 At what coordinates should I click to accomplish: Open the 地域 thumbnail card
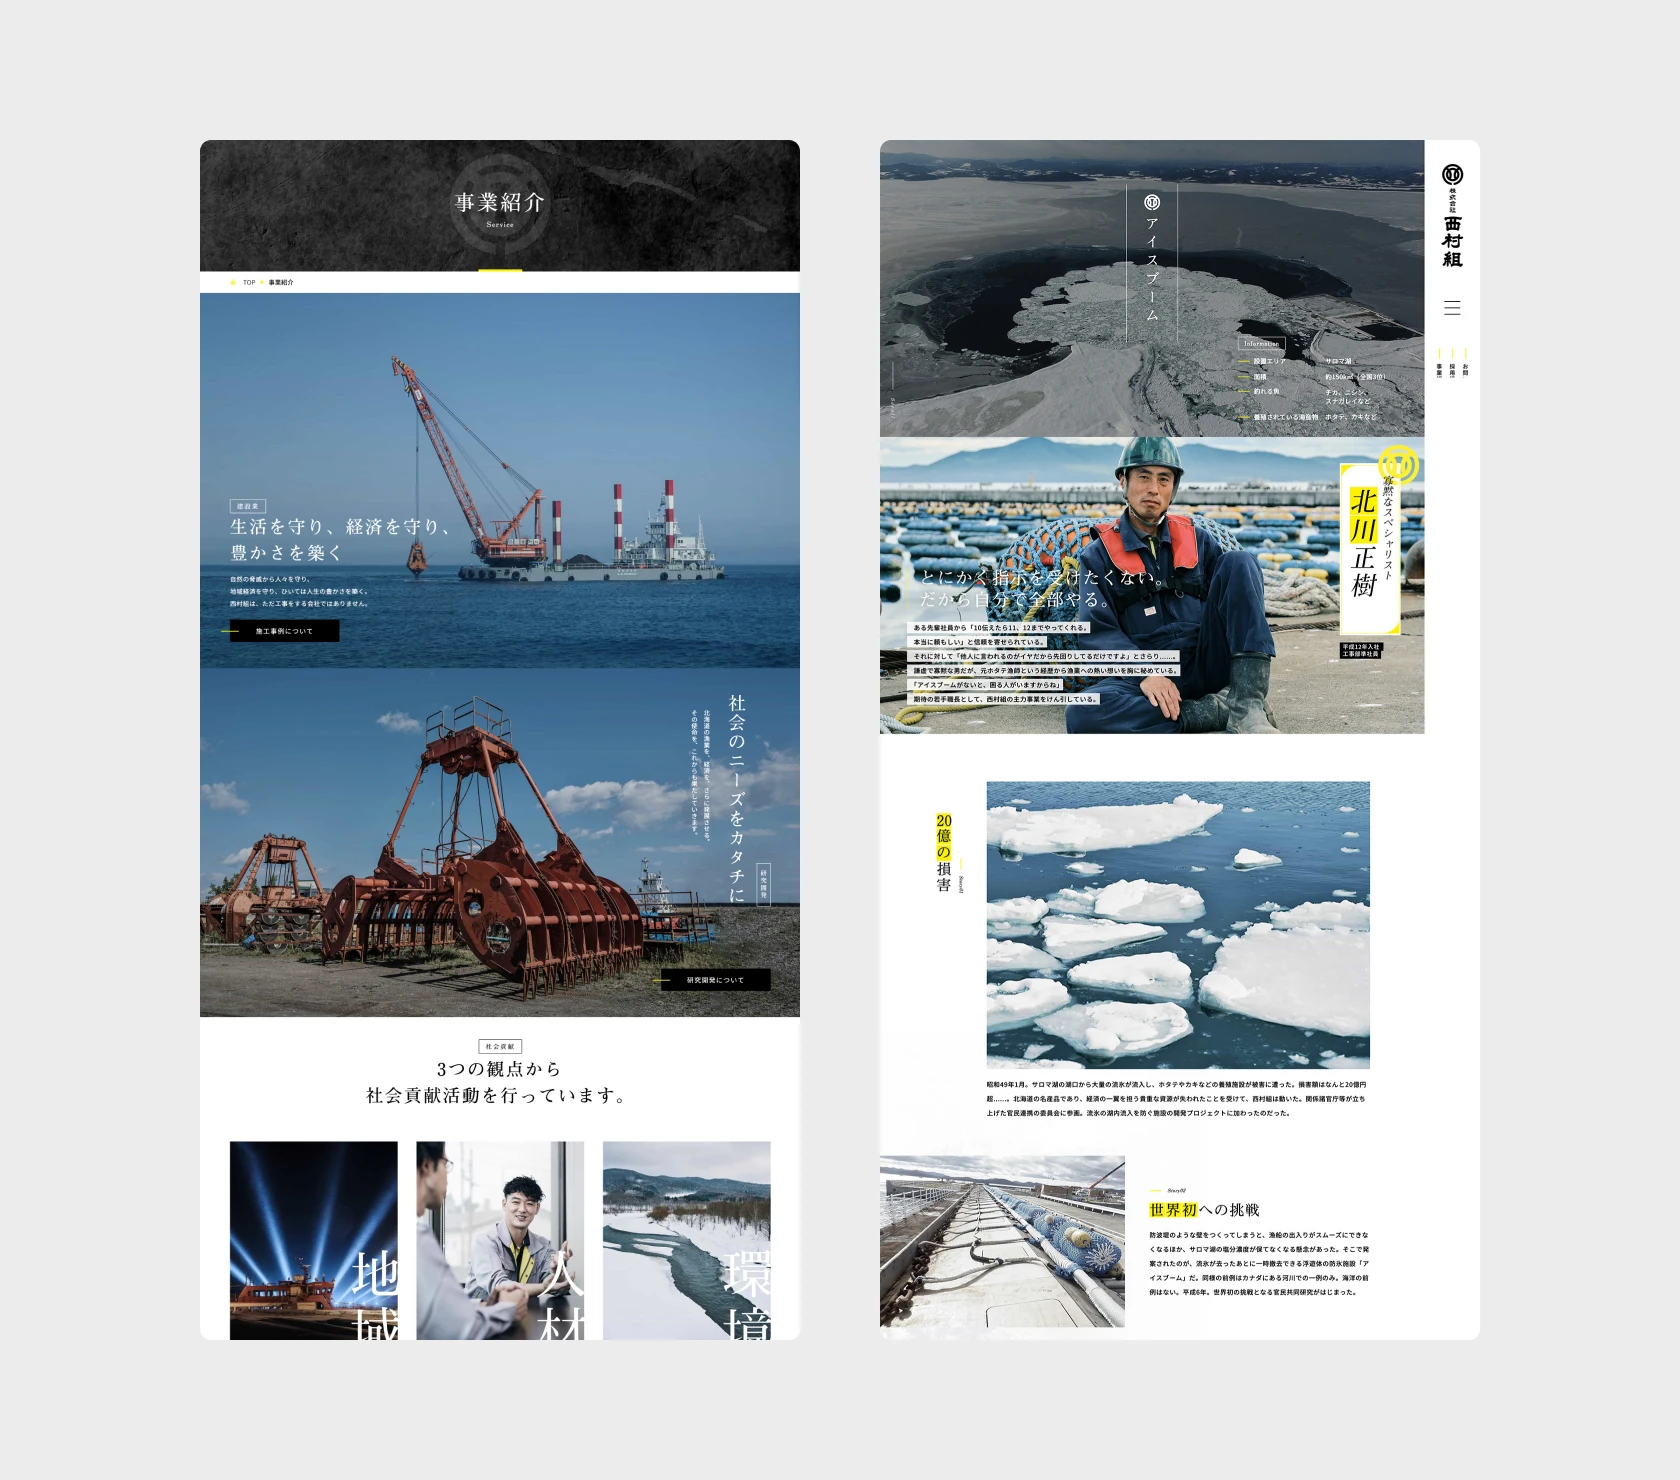(x=314, y=1240)
